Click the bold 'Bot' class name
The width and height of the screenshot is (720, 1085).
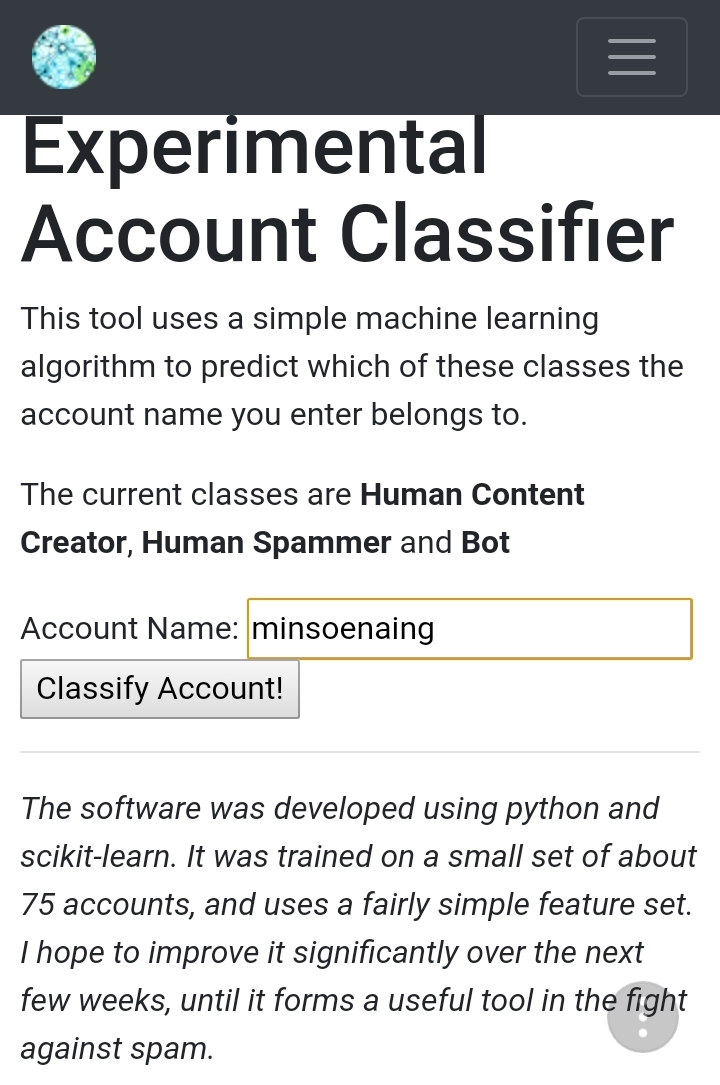pyautogui.click(x=485, y=543)
